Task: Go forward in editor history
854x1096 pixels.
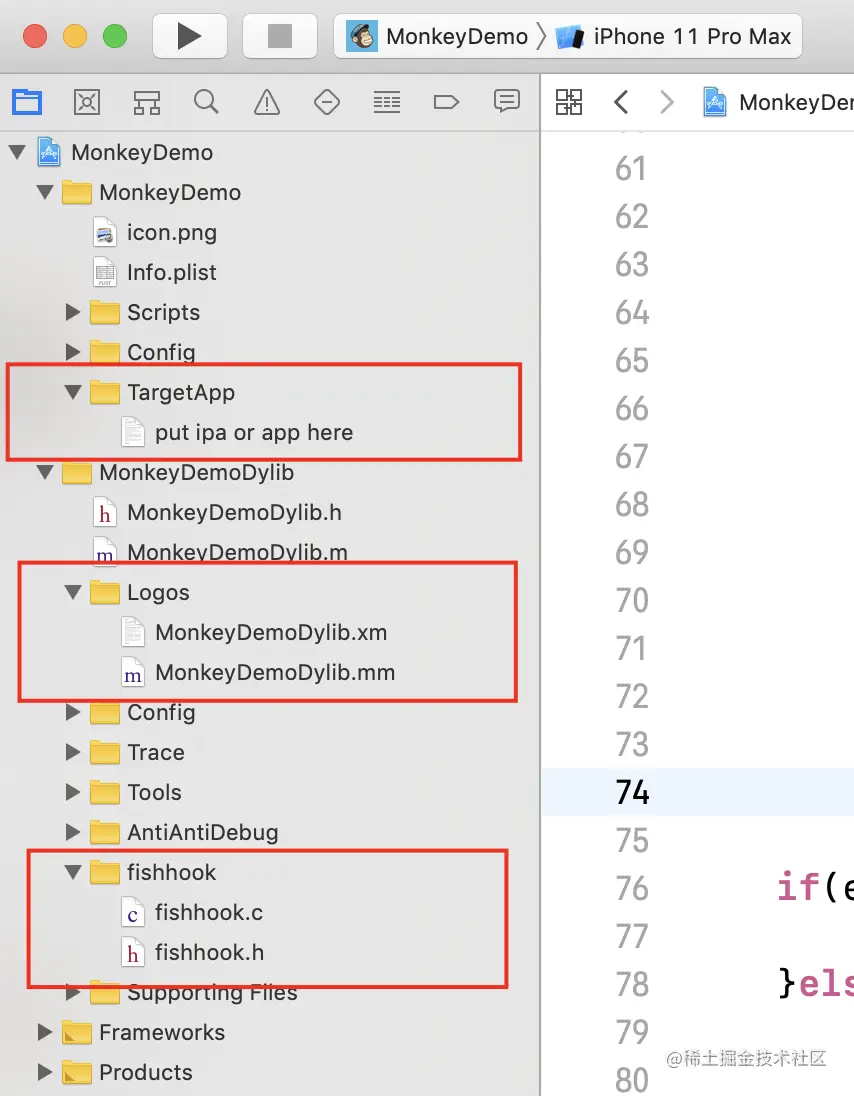Action: [667, 102]
